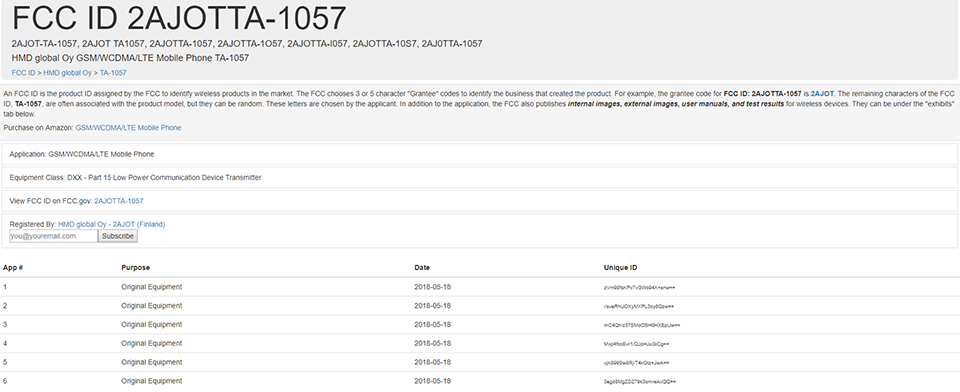
Task: Click Original Equipment in row 5
Action: pos(152,362)
